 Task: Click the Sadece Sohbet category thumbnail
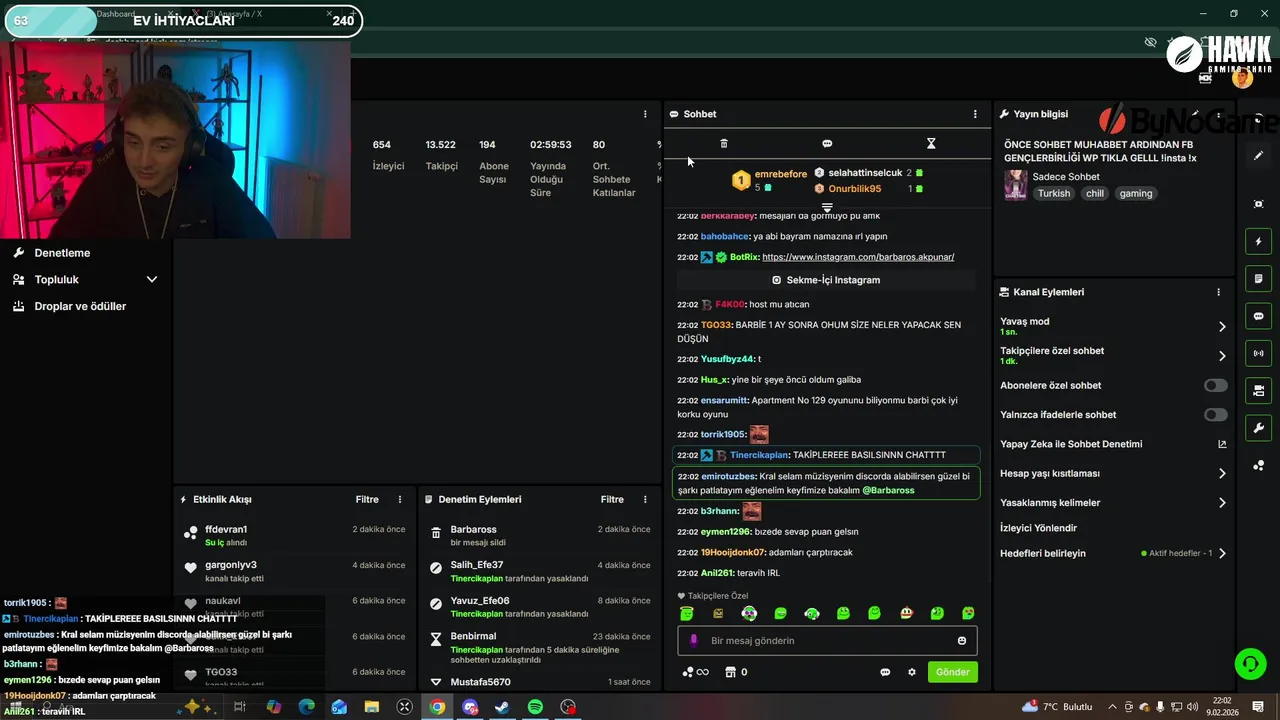point(1015,185)
